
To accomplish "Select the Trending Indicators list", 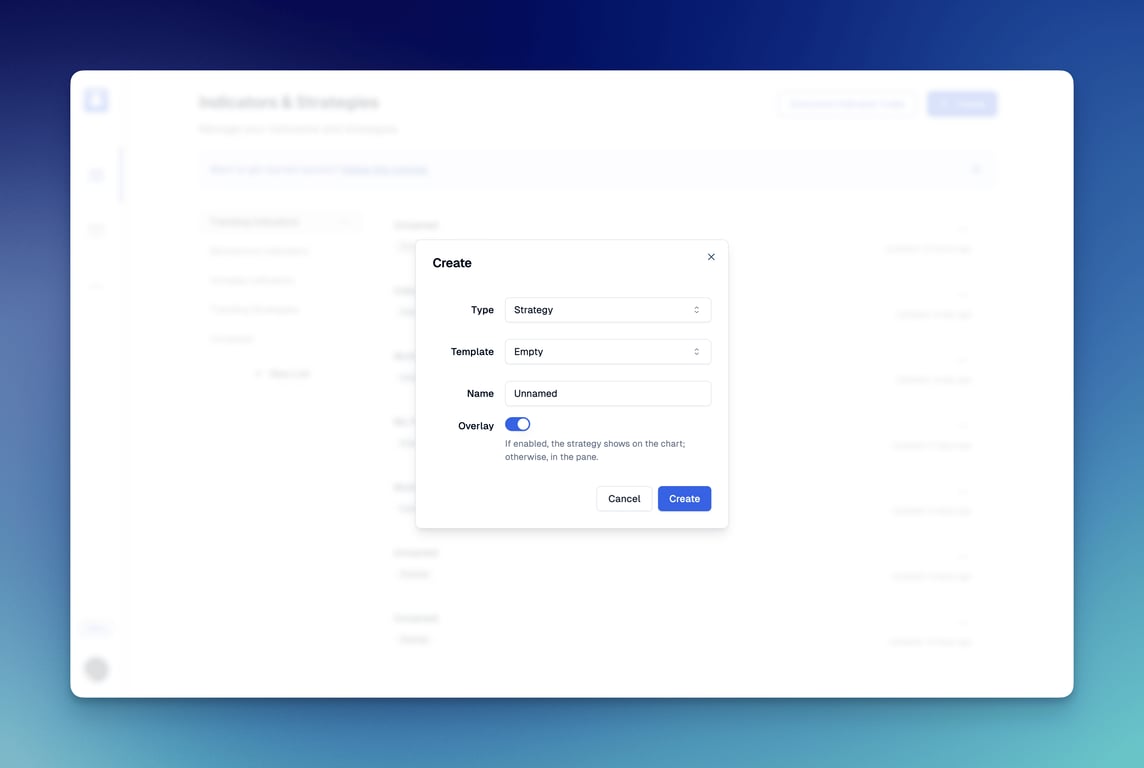I will coord(255,222).
